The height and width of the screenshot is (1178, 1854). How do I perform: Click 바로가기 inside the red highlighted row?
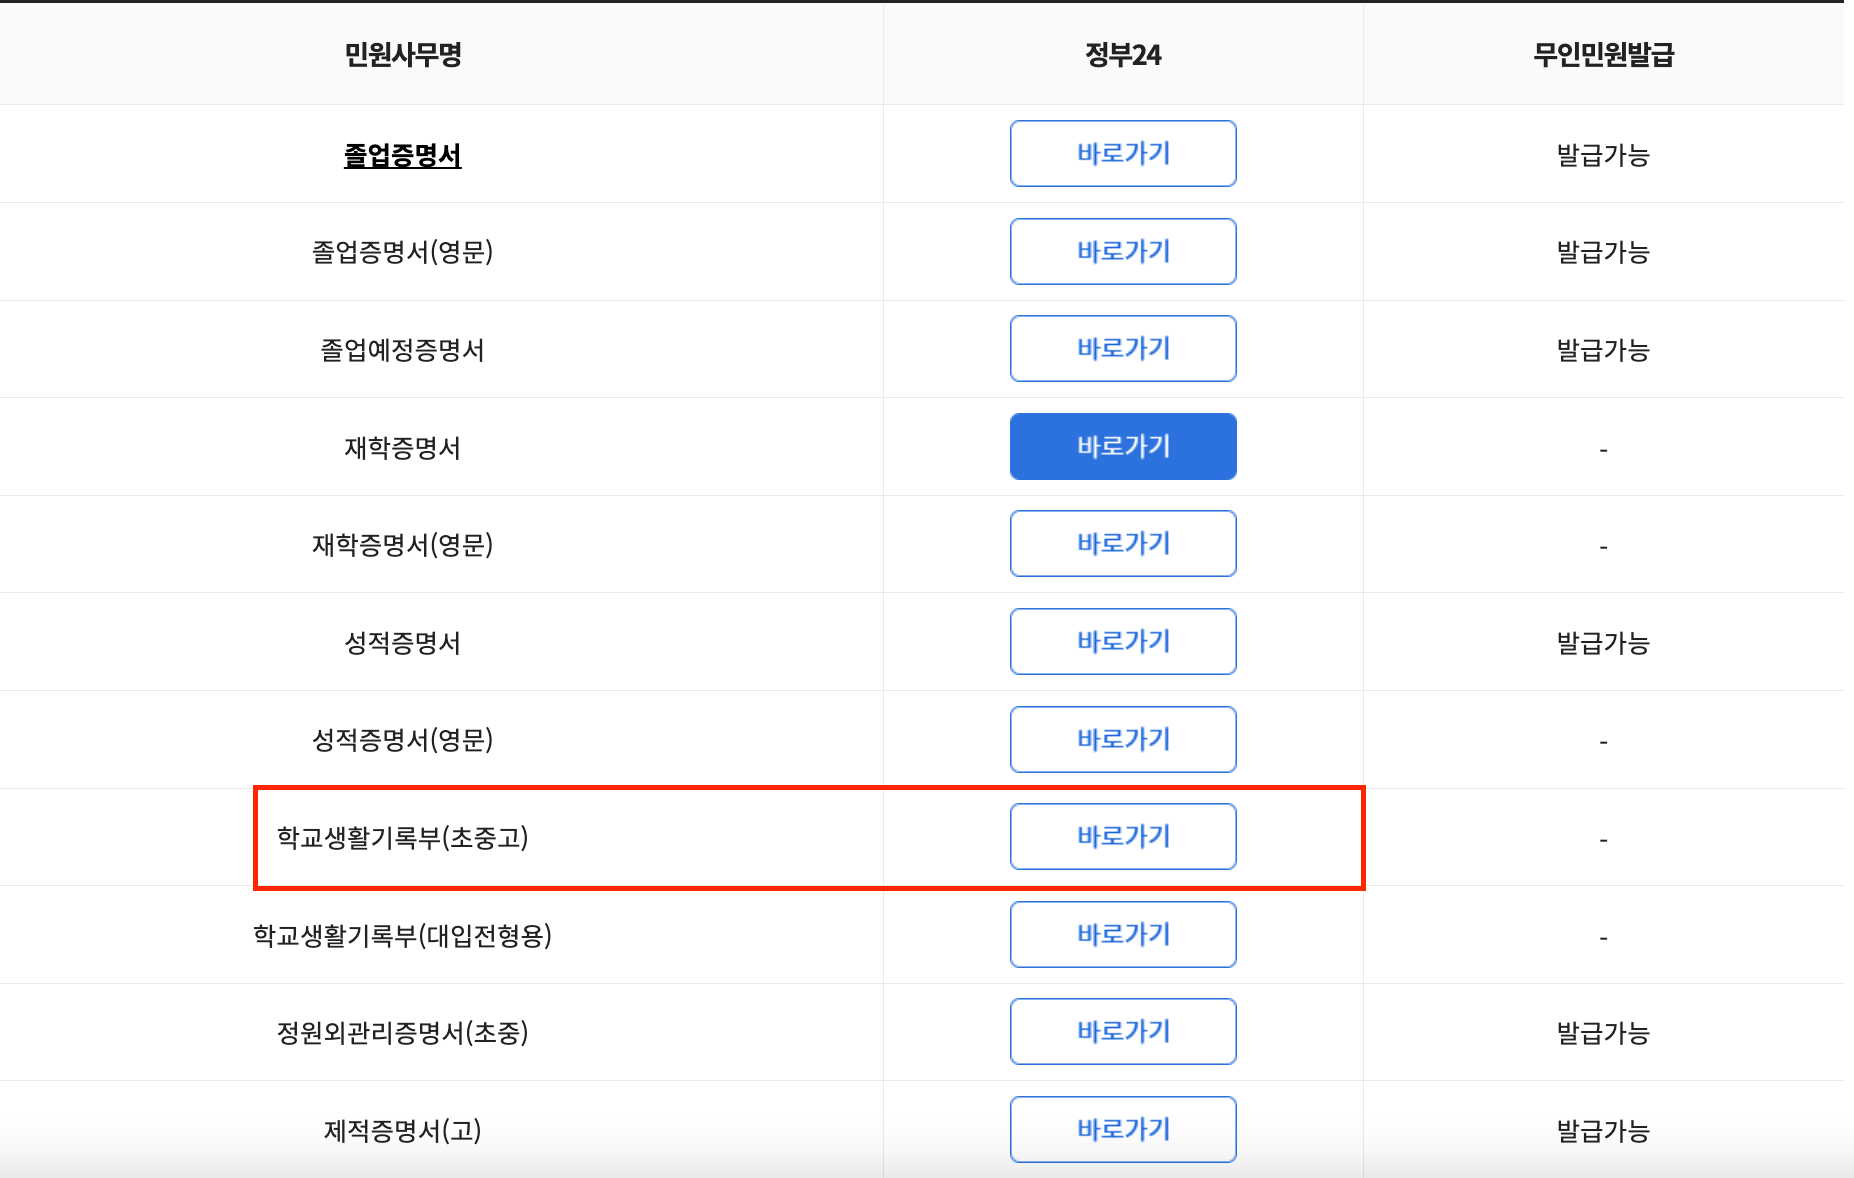[1123, 836]
